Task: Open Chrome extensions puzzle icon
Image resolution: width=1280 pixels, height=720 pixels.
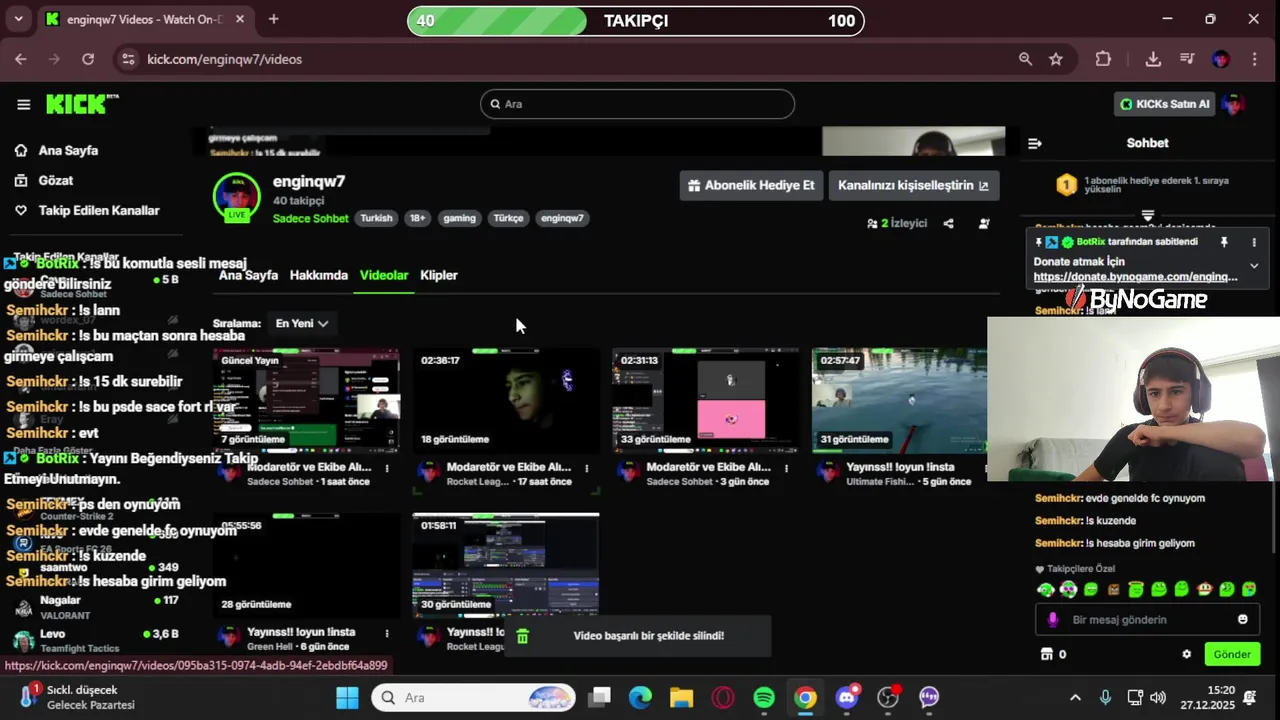Action: click(1103, 59)
